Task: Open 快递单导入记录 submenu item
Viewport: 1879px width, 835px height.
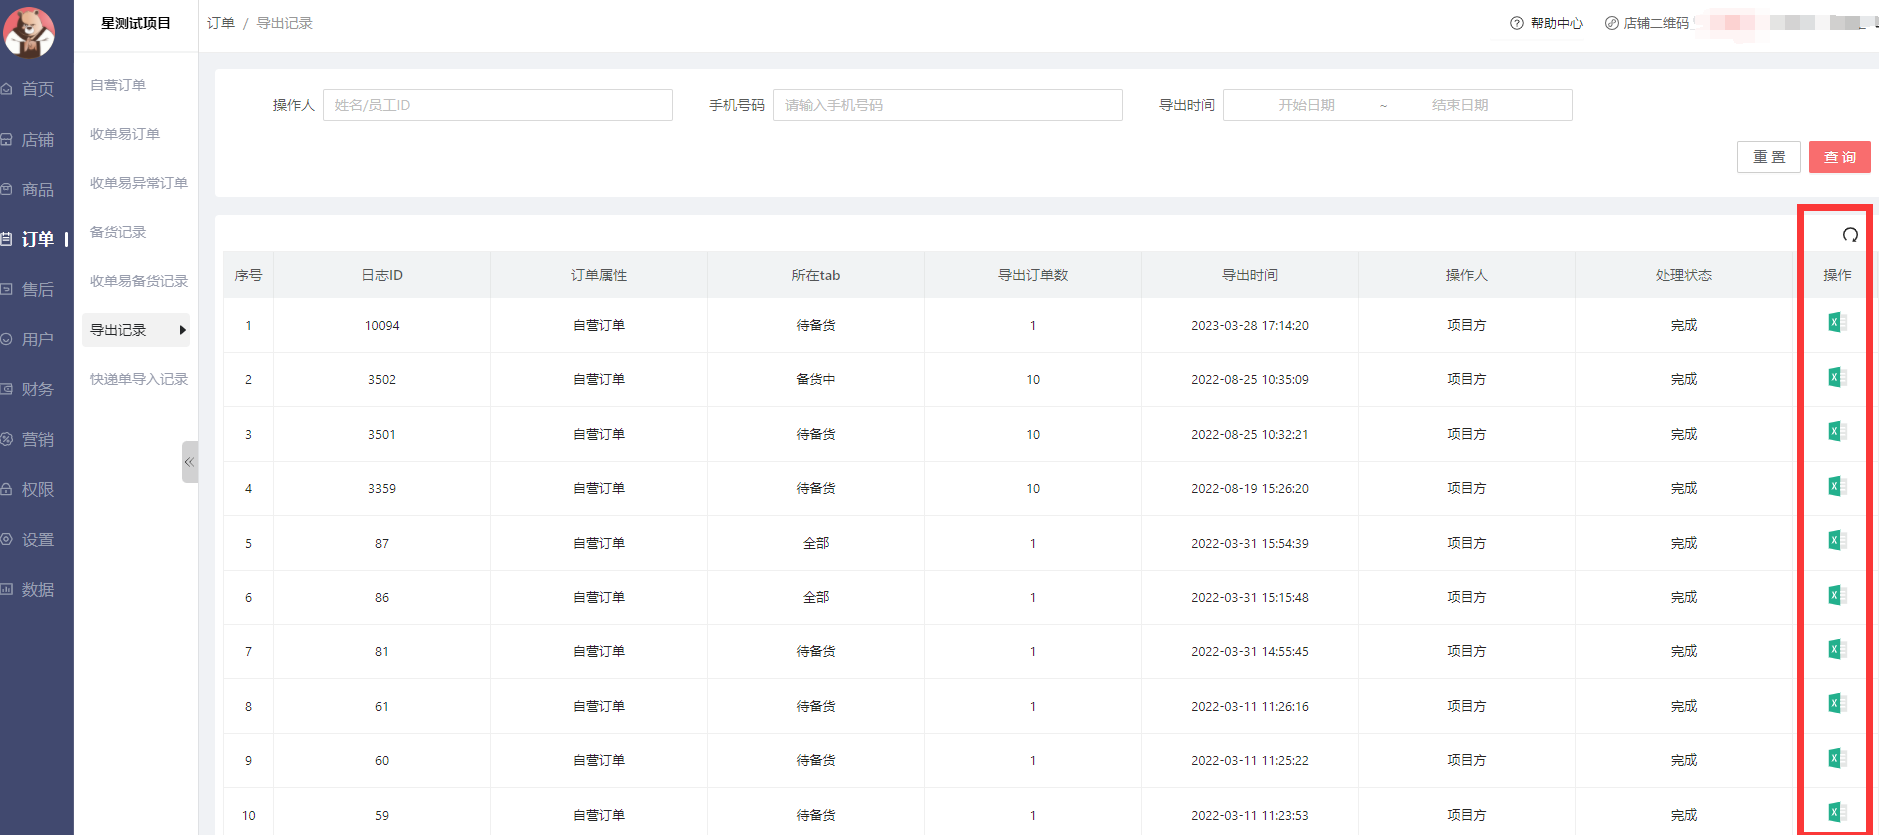Action: 139,379
